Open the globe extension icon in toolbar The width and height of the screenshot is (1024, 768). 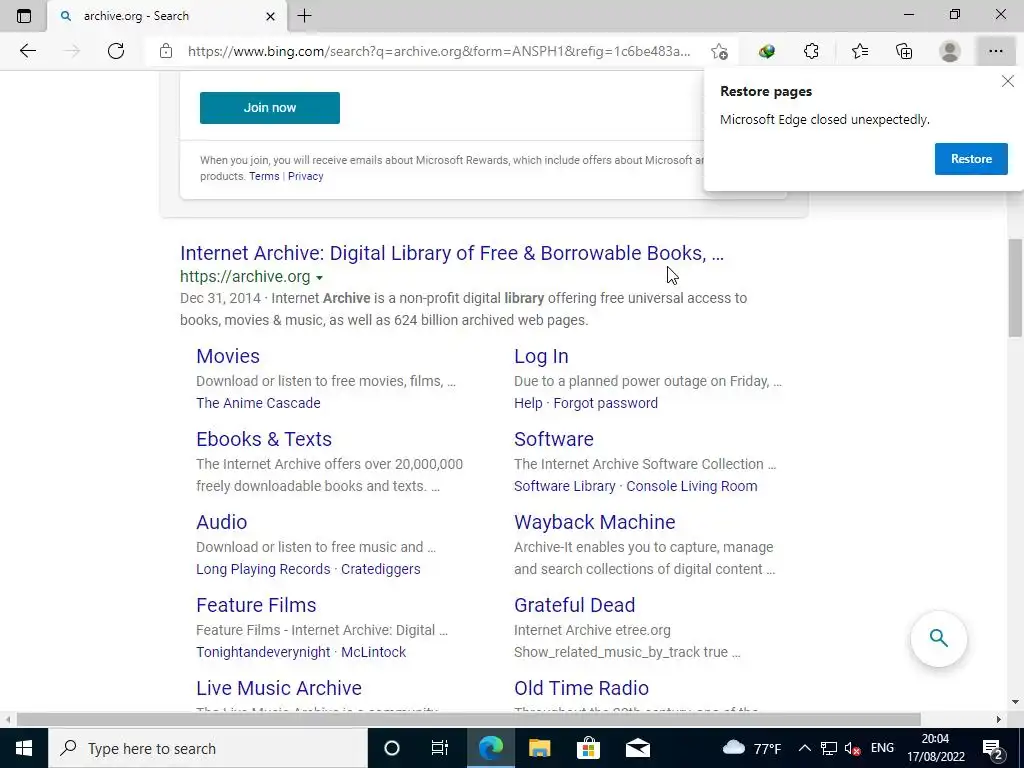[x=767, y=51]
